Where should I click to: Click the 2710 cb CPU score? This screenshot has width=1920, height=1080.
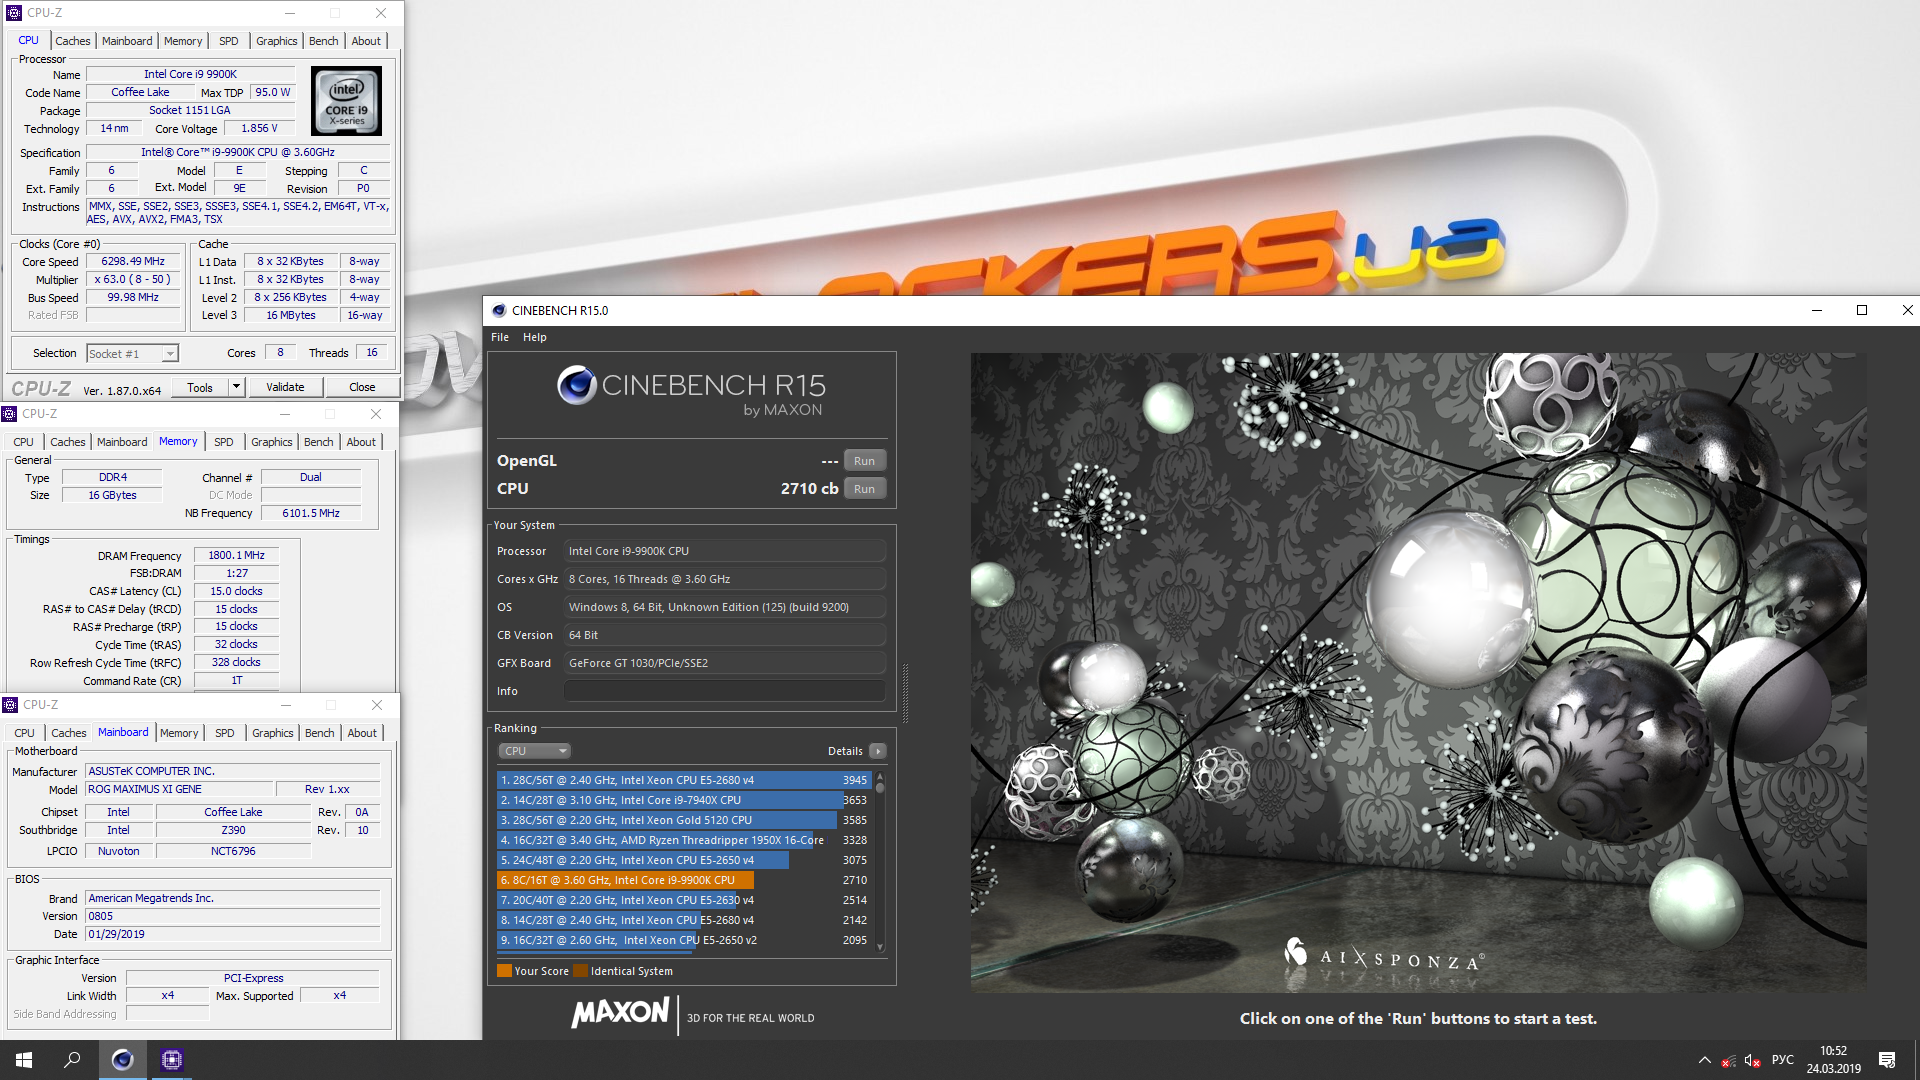pos(809,489)
